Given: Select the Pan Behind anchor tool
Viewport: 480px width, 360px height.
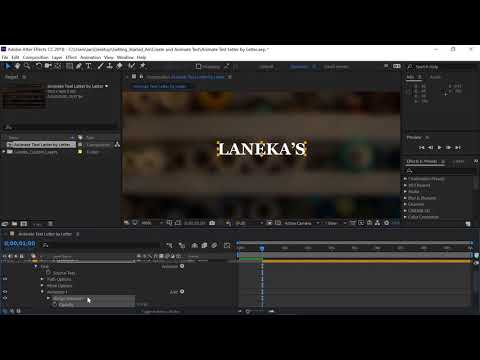Looking at the screenshot, I should coord(58,66).
